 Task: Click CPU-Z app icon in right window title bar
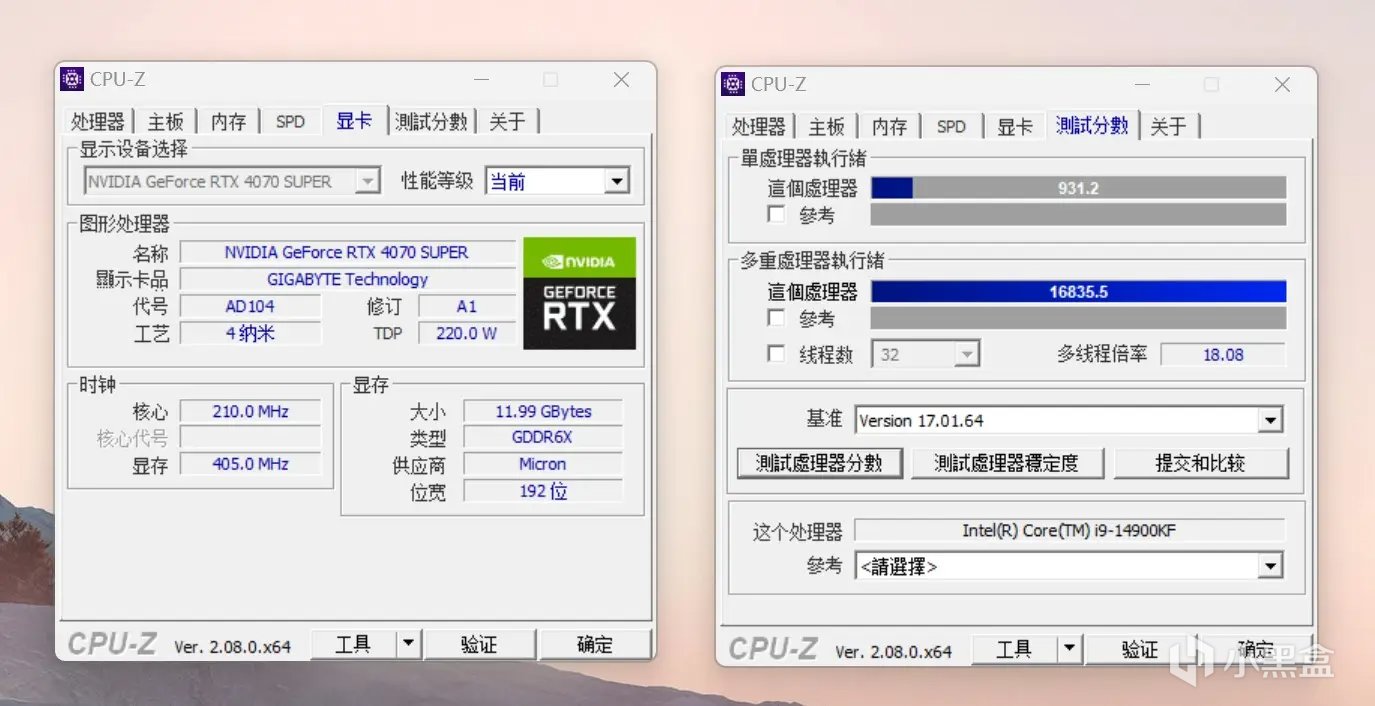click(733, 84)
